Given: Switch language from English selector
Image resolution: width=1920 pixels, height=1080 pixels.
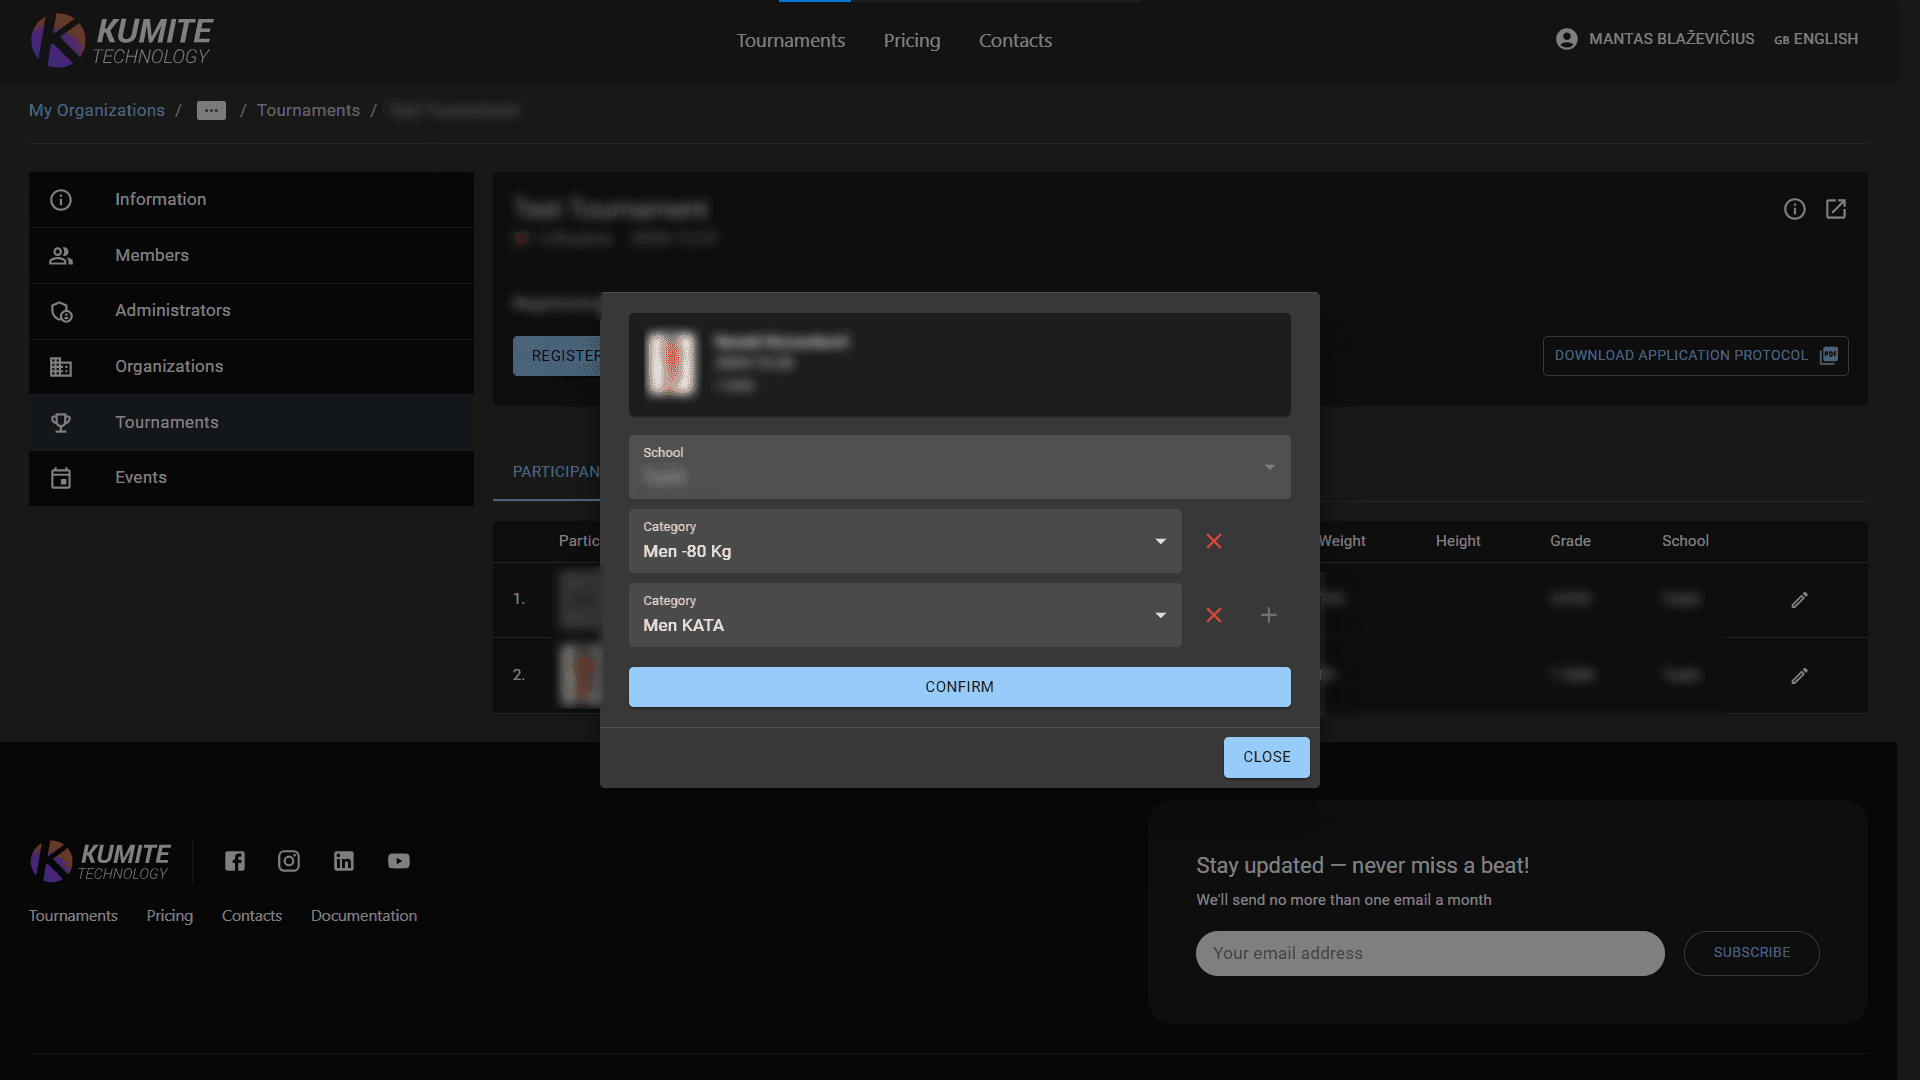Looking at the screenshot, I should [x=1816, y=39].
